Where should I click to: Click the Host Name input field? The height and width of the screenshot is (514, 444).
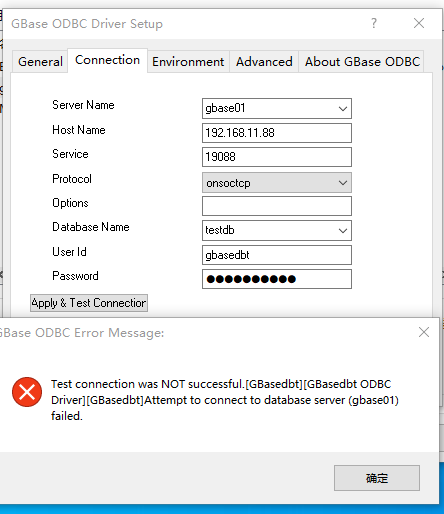pyautogui.click(x=277, y=133)
